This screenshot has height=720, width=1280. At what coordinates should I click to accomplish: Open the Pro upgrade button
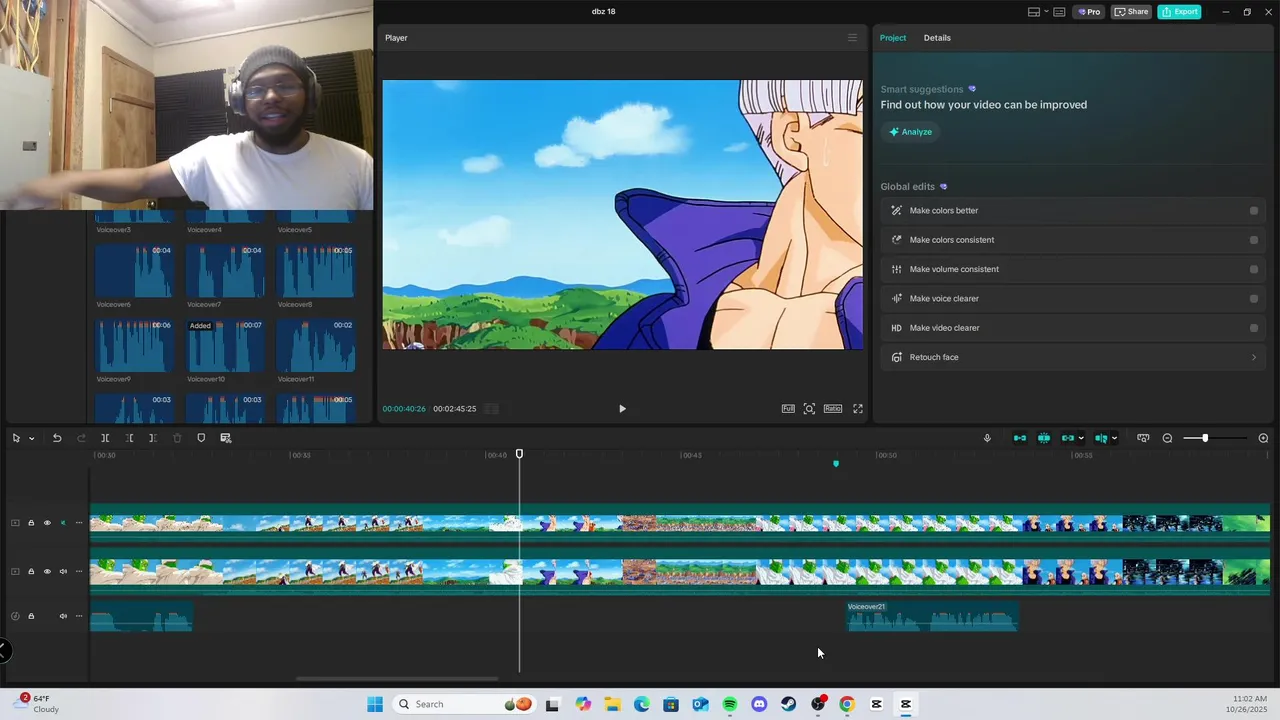point(1089,12)
